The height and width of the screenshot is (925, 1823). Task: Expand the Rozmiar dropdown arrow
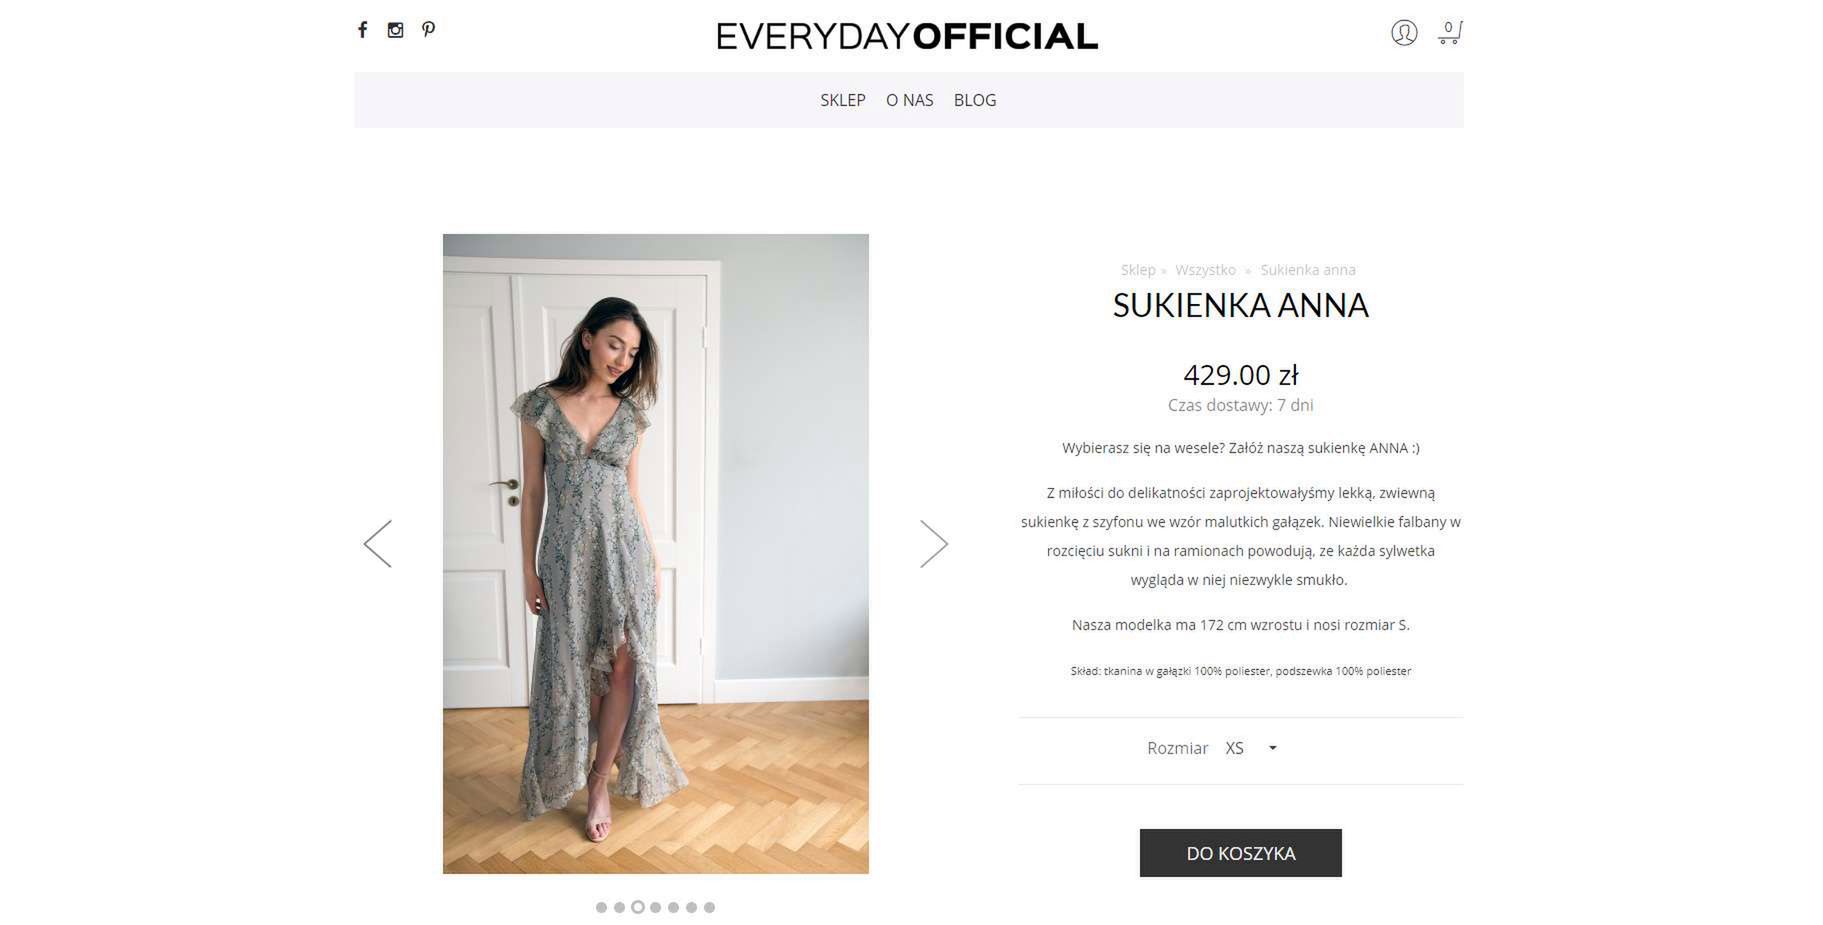click(1273, 748)
